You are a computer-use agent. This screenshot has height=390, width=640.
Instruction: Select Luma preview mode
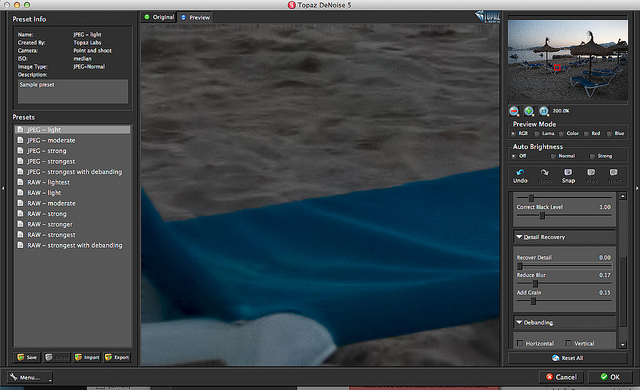[x=537, y=134]
